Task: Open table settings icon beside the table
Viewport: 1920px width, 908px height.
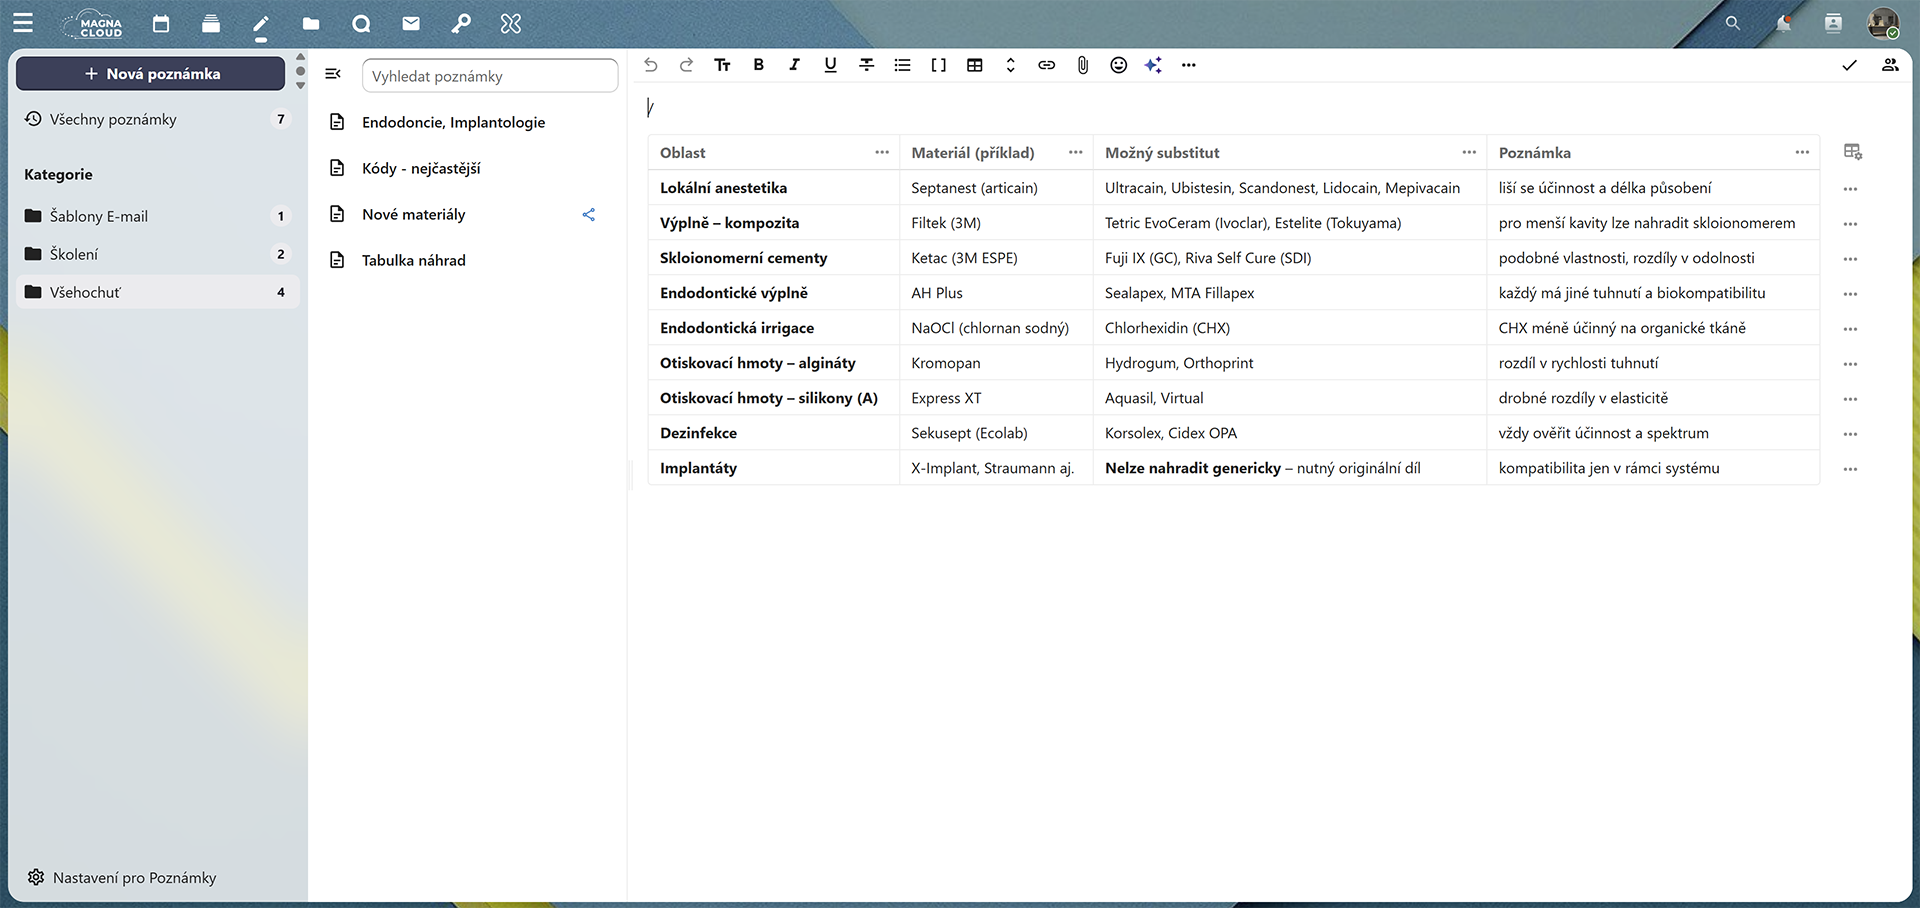Action: pos(1852,152)
